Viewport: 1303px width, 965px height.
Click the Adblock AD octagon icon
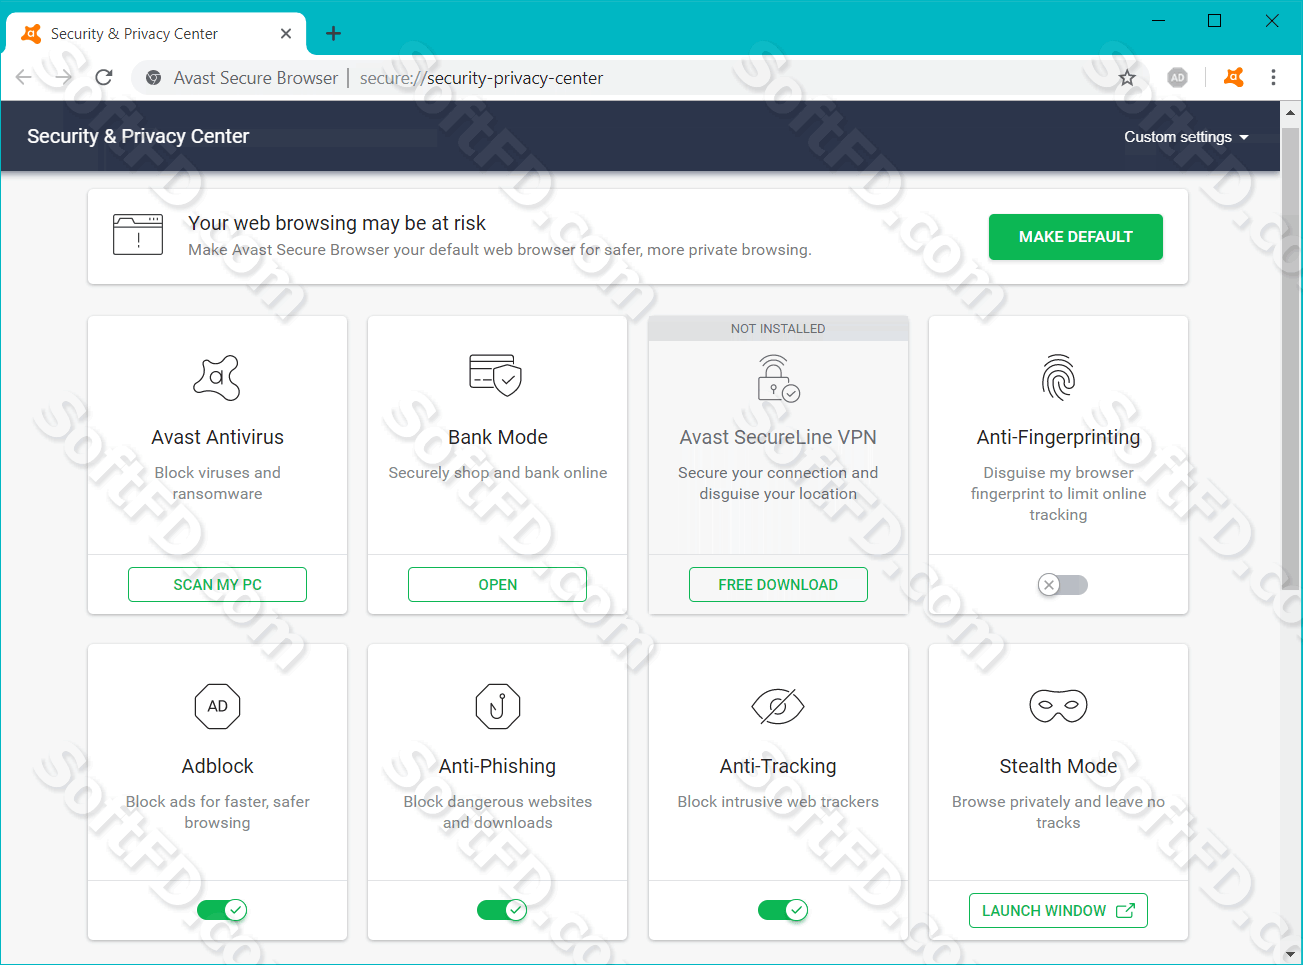pyautogui.click(x=217, y=706)
